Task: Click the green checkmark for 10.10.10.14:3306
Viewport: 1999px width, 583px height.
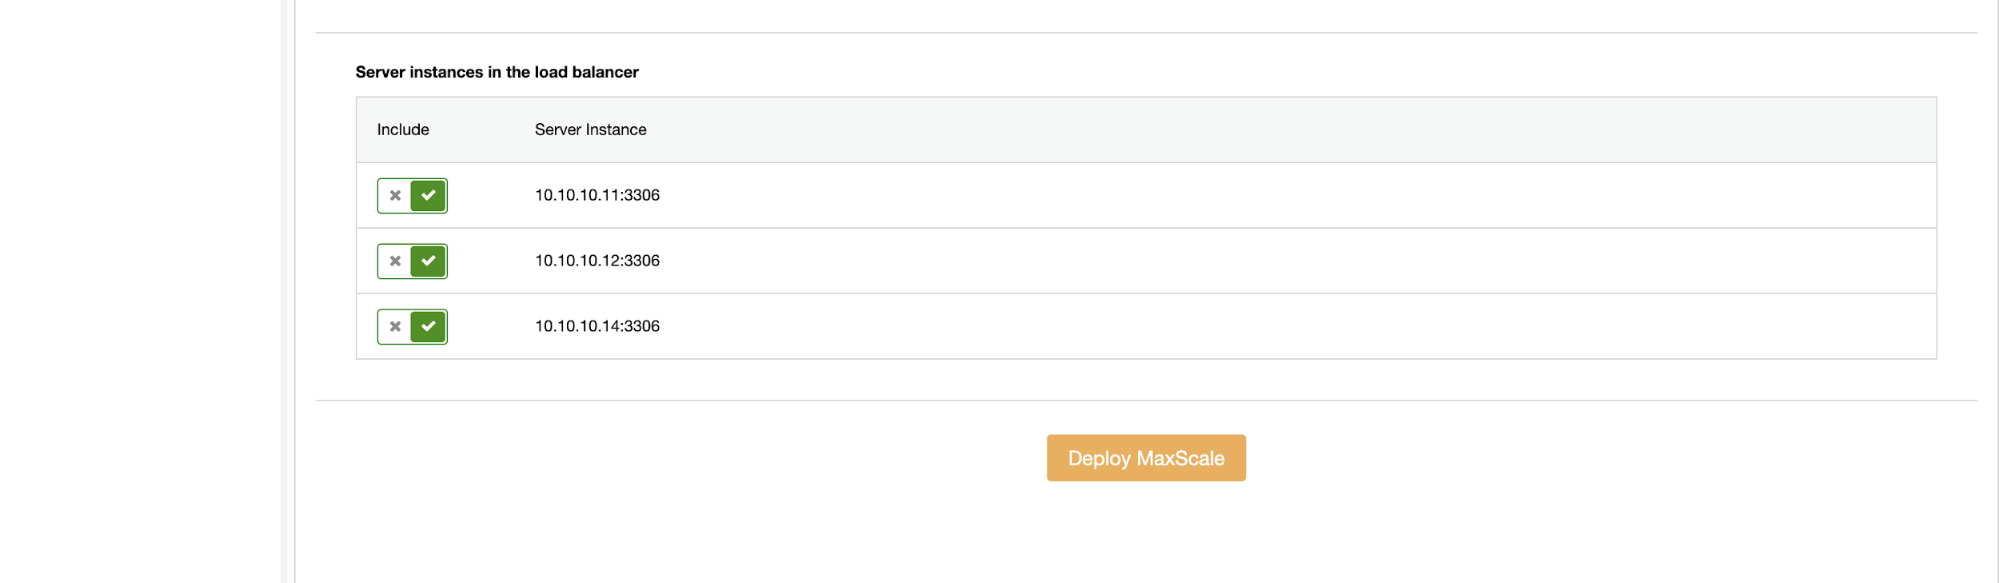Action: 428,327
